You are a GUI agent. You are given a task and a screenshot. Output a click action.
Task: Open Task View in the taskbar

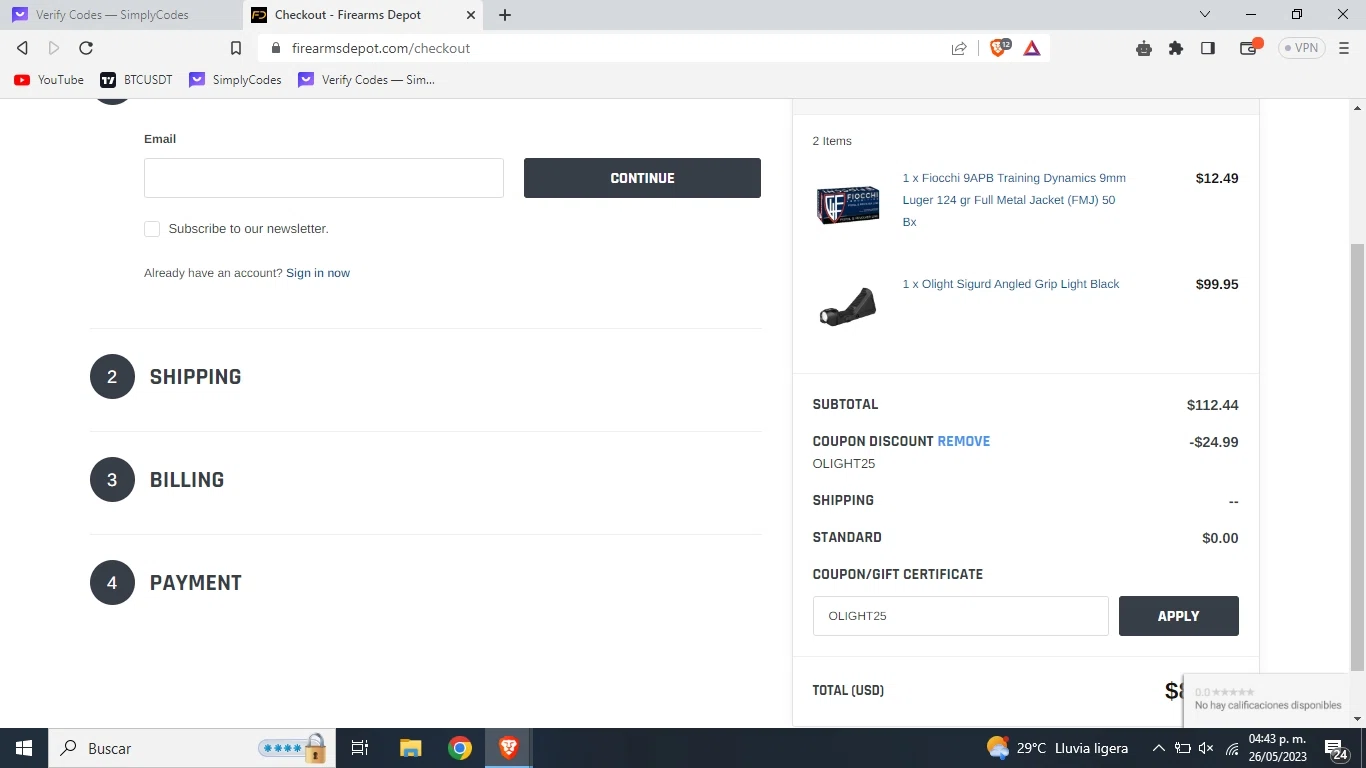point(360,748)
